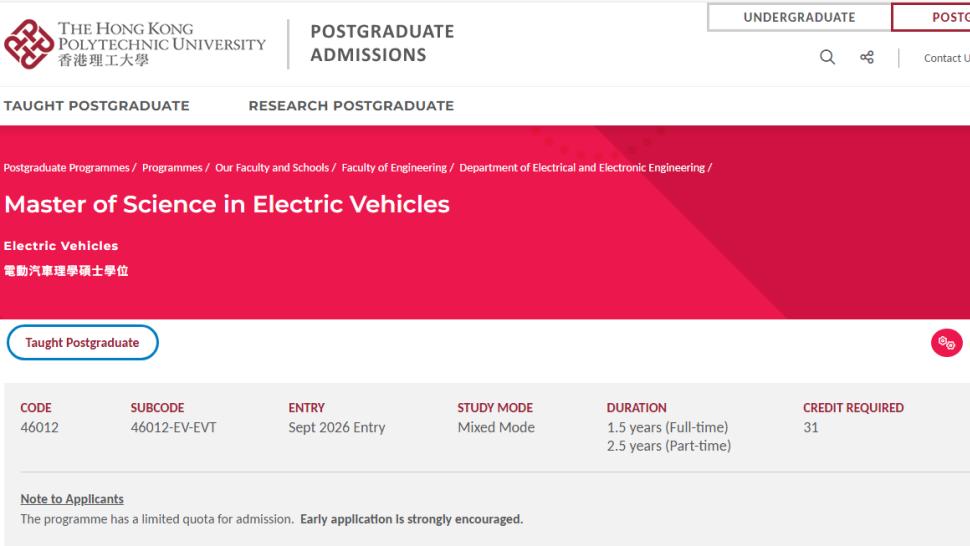Click the subcode 46012-EV-EVT value
The width and height of the screenshot is (970, 546).
point(173,428)
